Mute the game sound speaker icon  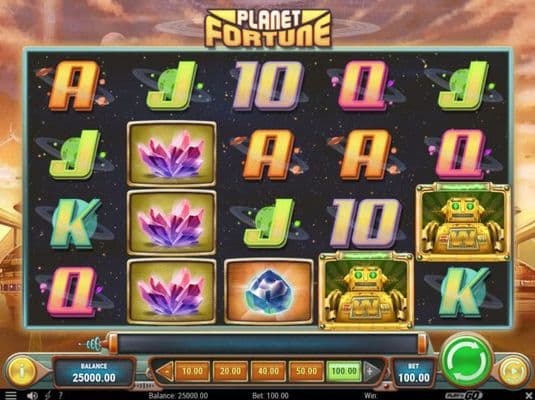pyautogui.click(x=32, y=396)
